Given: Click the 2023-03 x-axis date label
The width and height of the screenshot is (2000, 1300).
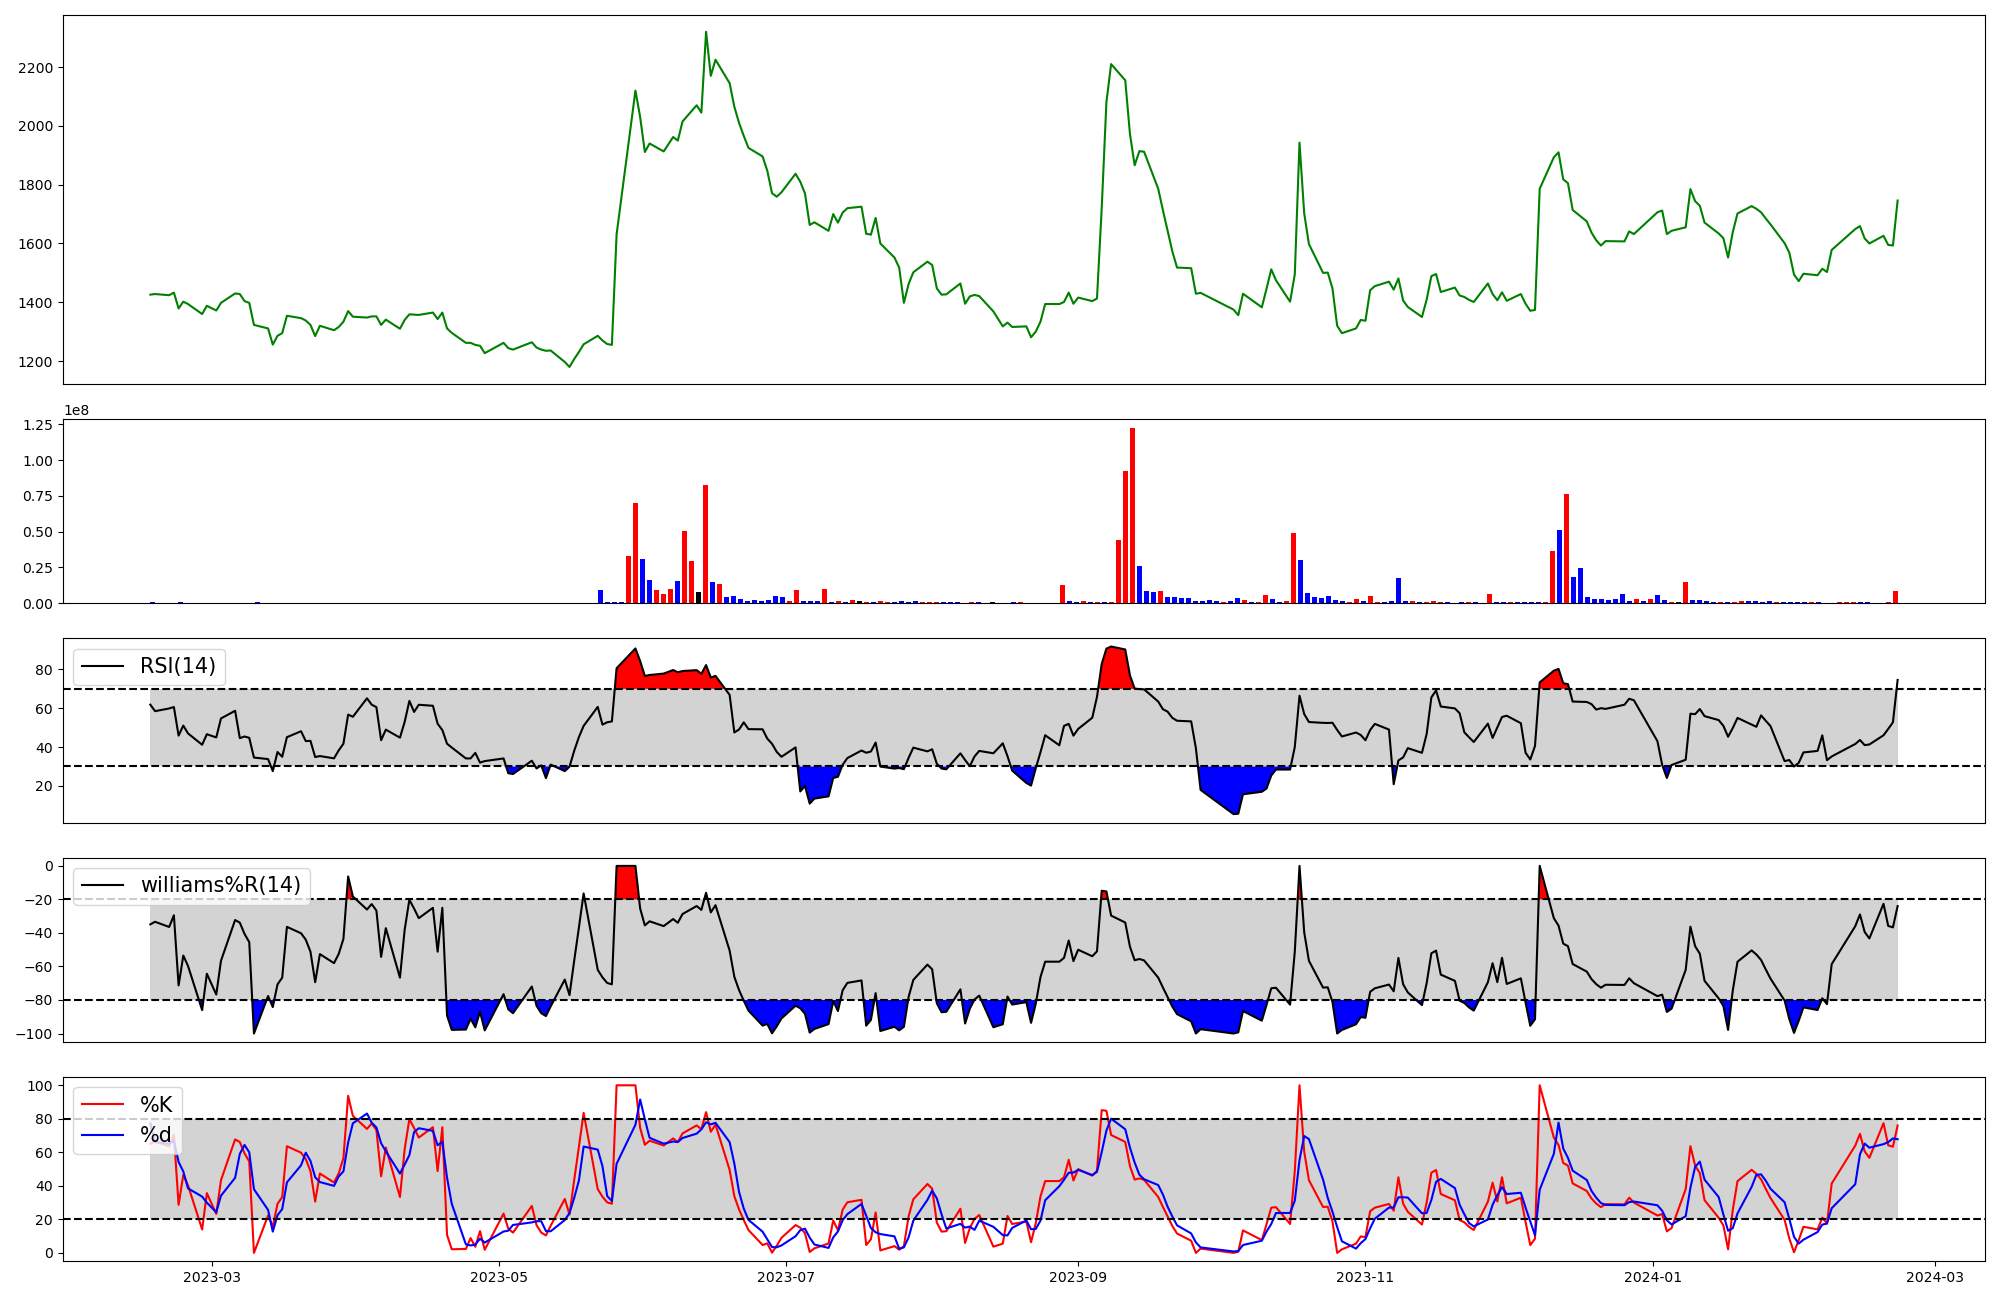Looking at the screenshot, I should 211,1277.
